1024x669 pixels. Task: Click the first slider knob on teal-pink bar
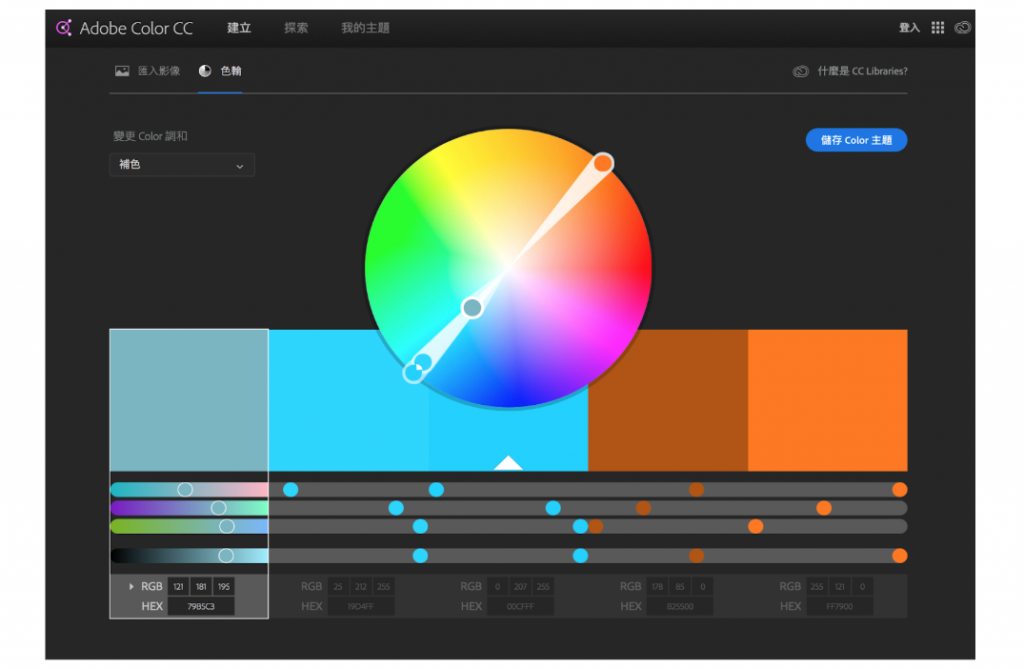pos(185,489)
